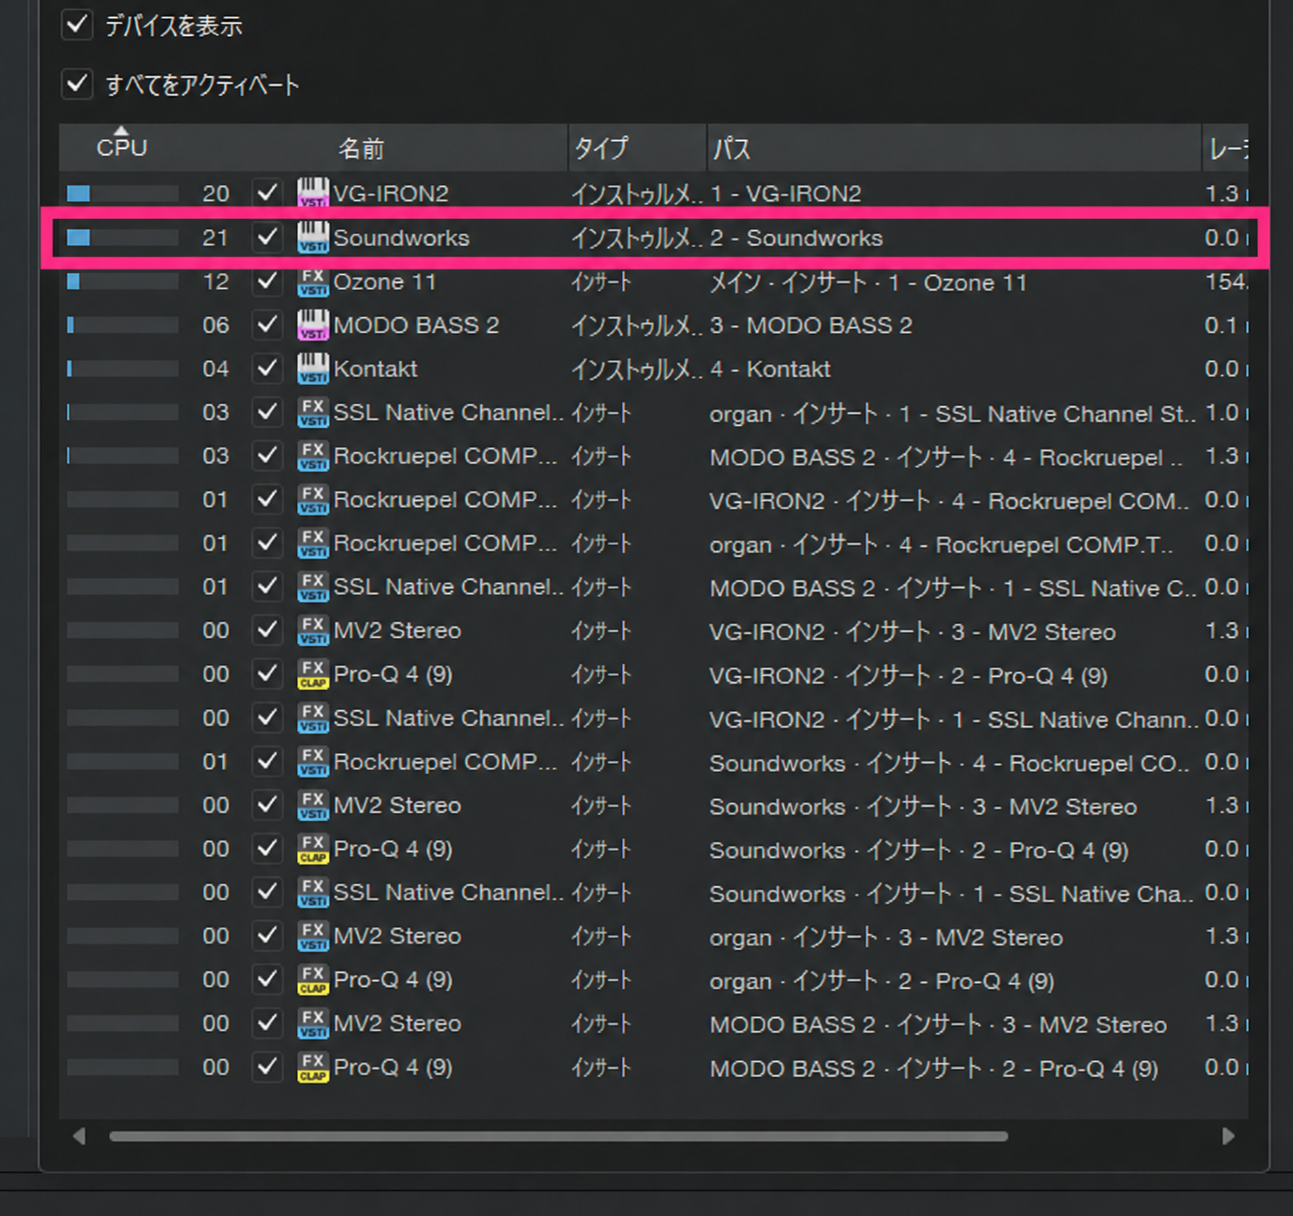The image size is (1293, 1216).
Task: Click FX icon of SSL Native Channel on MODO BASS 2
Action: [313, 587]
